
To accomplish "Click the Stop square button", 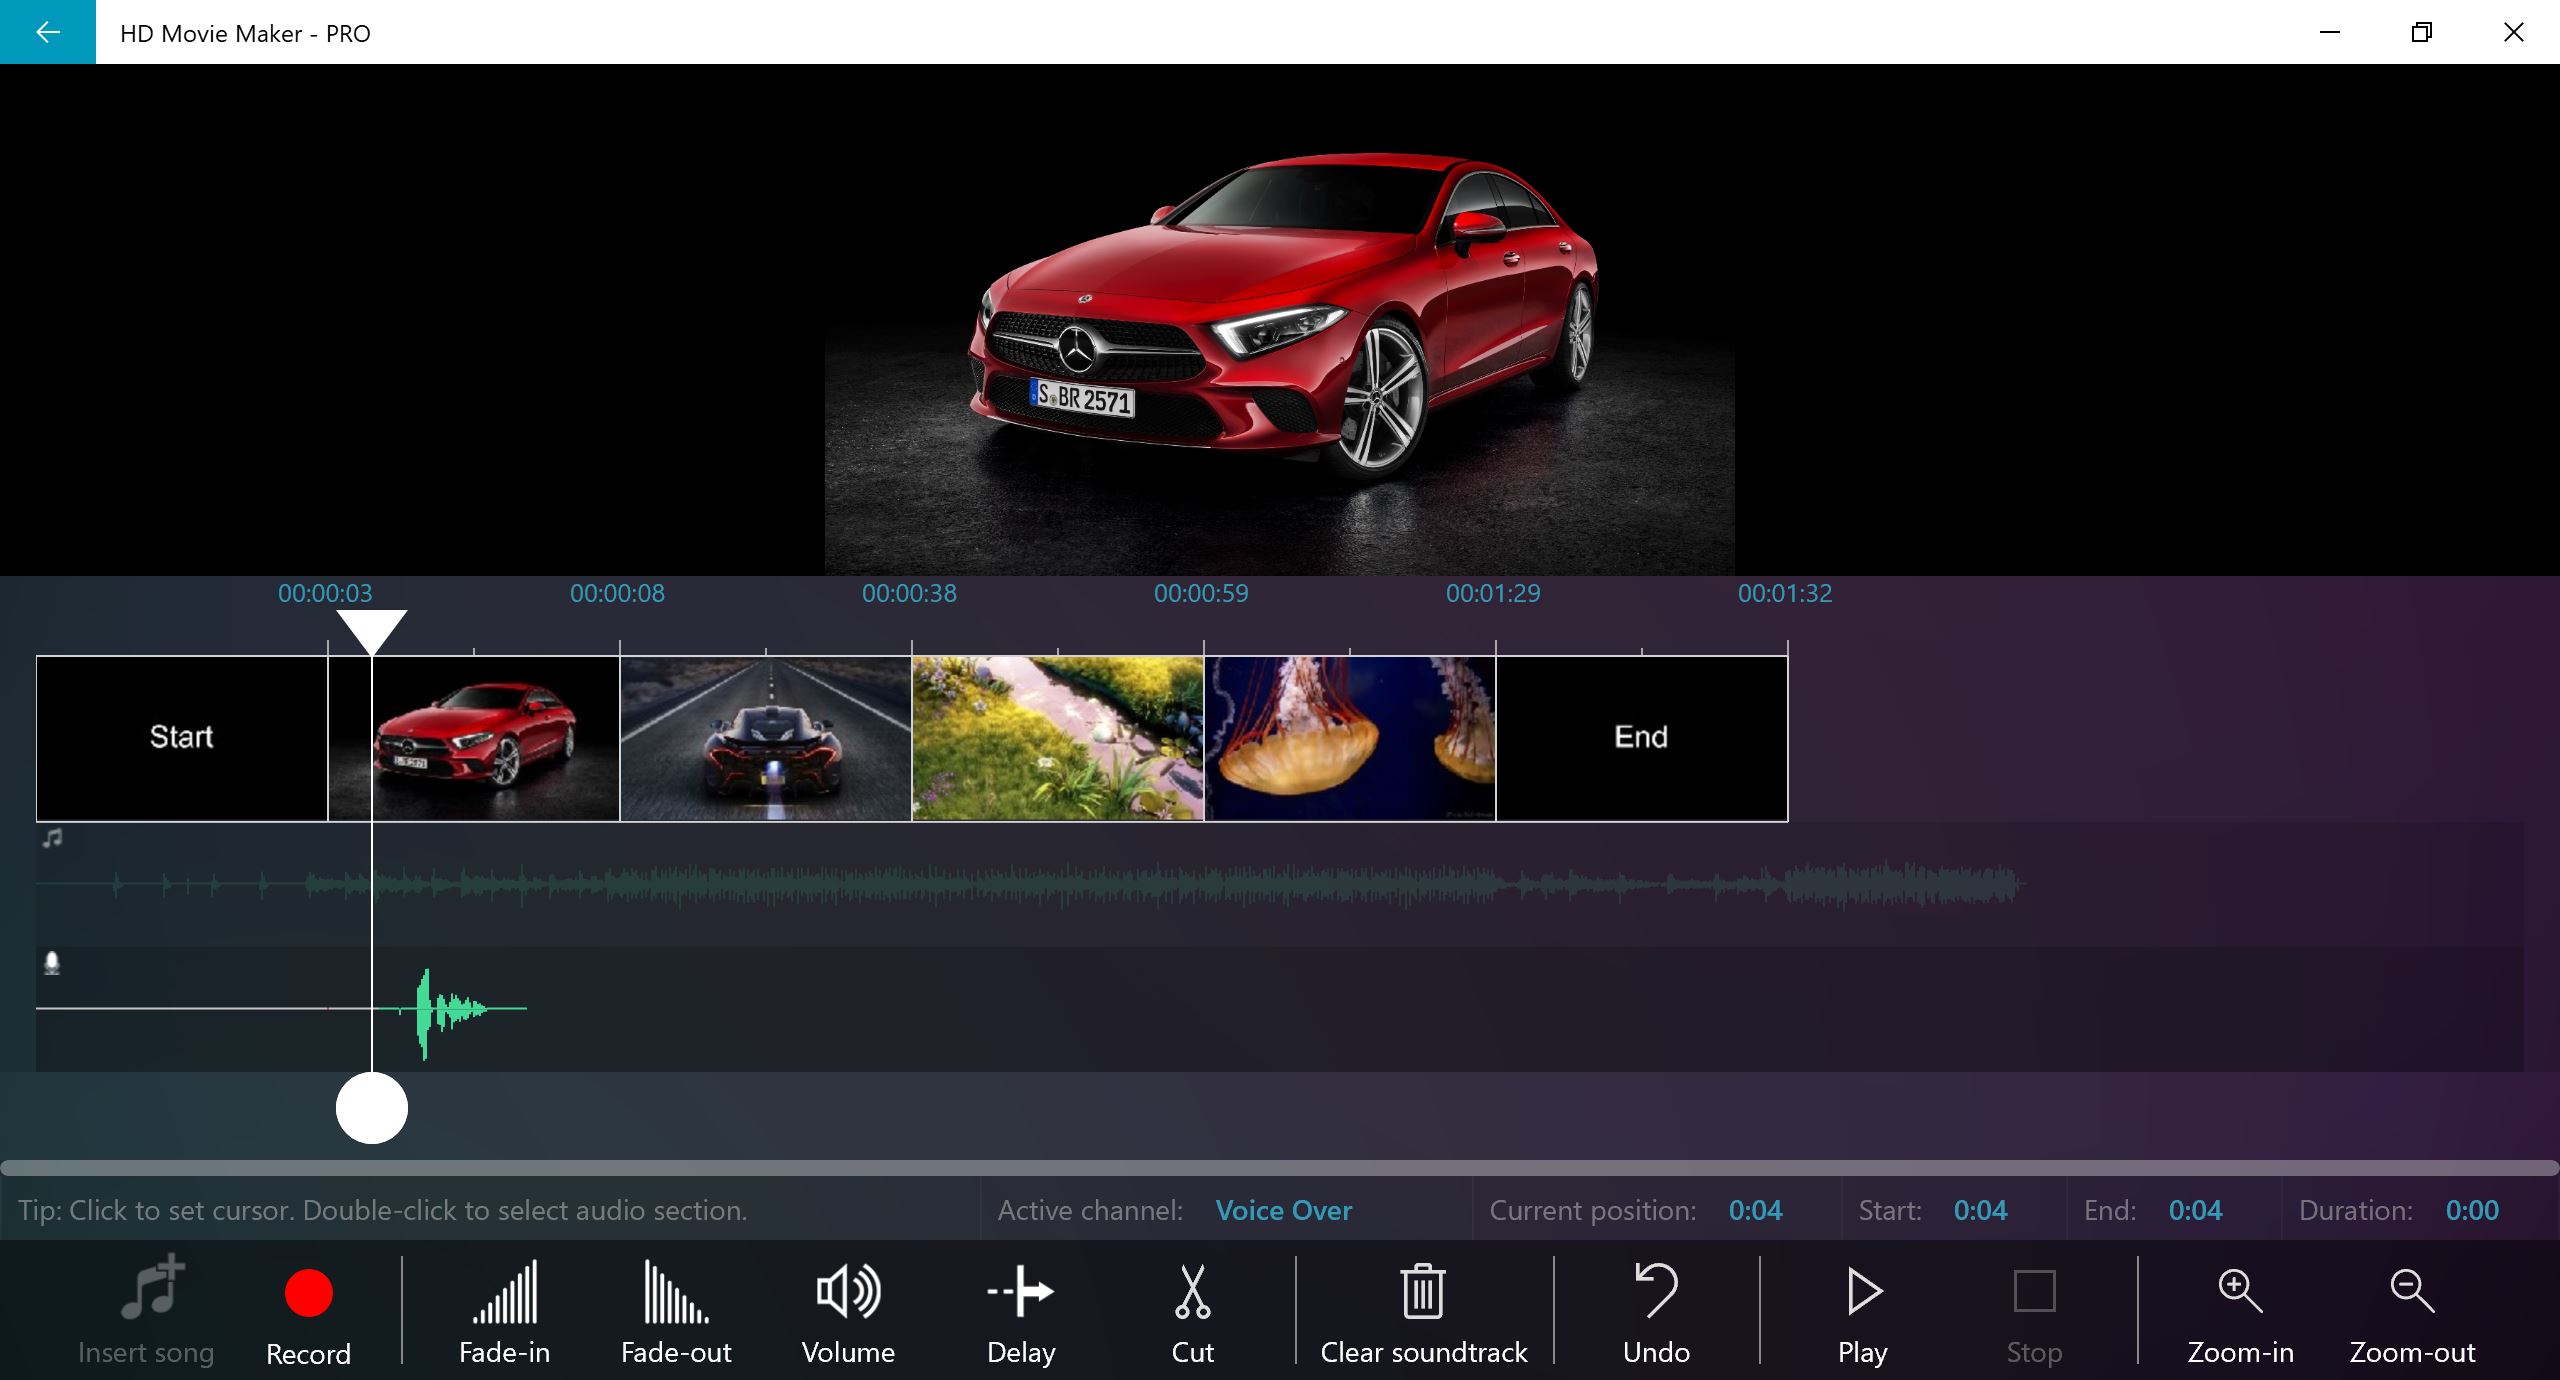I will point(2034,1291).
